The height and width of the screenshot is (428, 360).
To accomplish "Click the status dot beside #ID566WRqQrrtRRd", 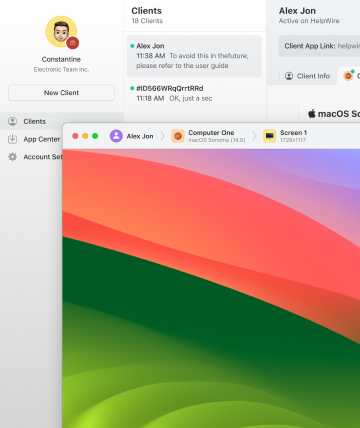I will click(132, 88).
